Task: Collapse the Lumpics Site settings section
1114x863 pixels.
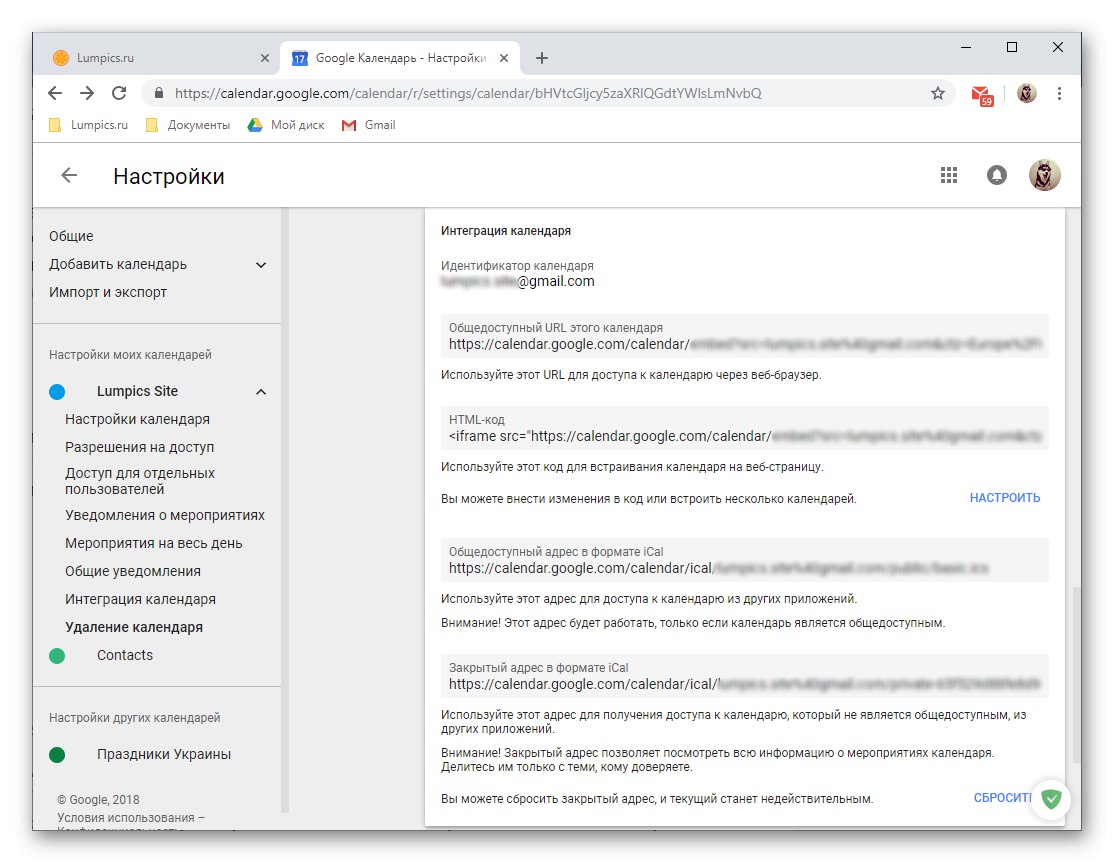Action: pos(260,391)
